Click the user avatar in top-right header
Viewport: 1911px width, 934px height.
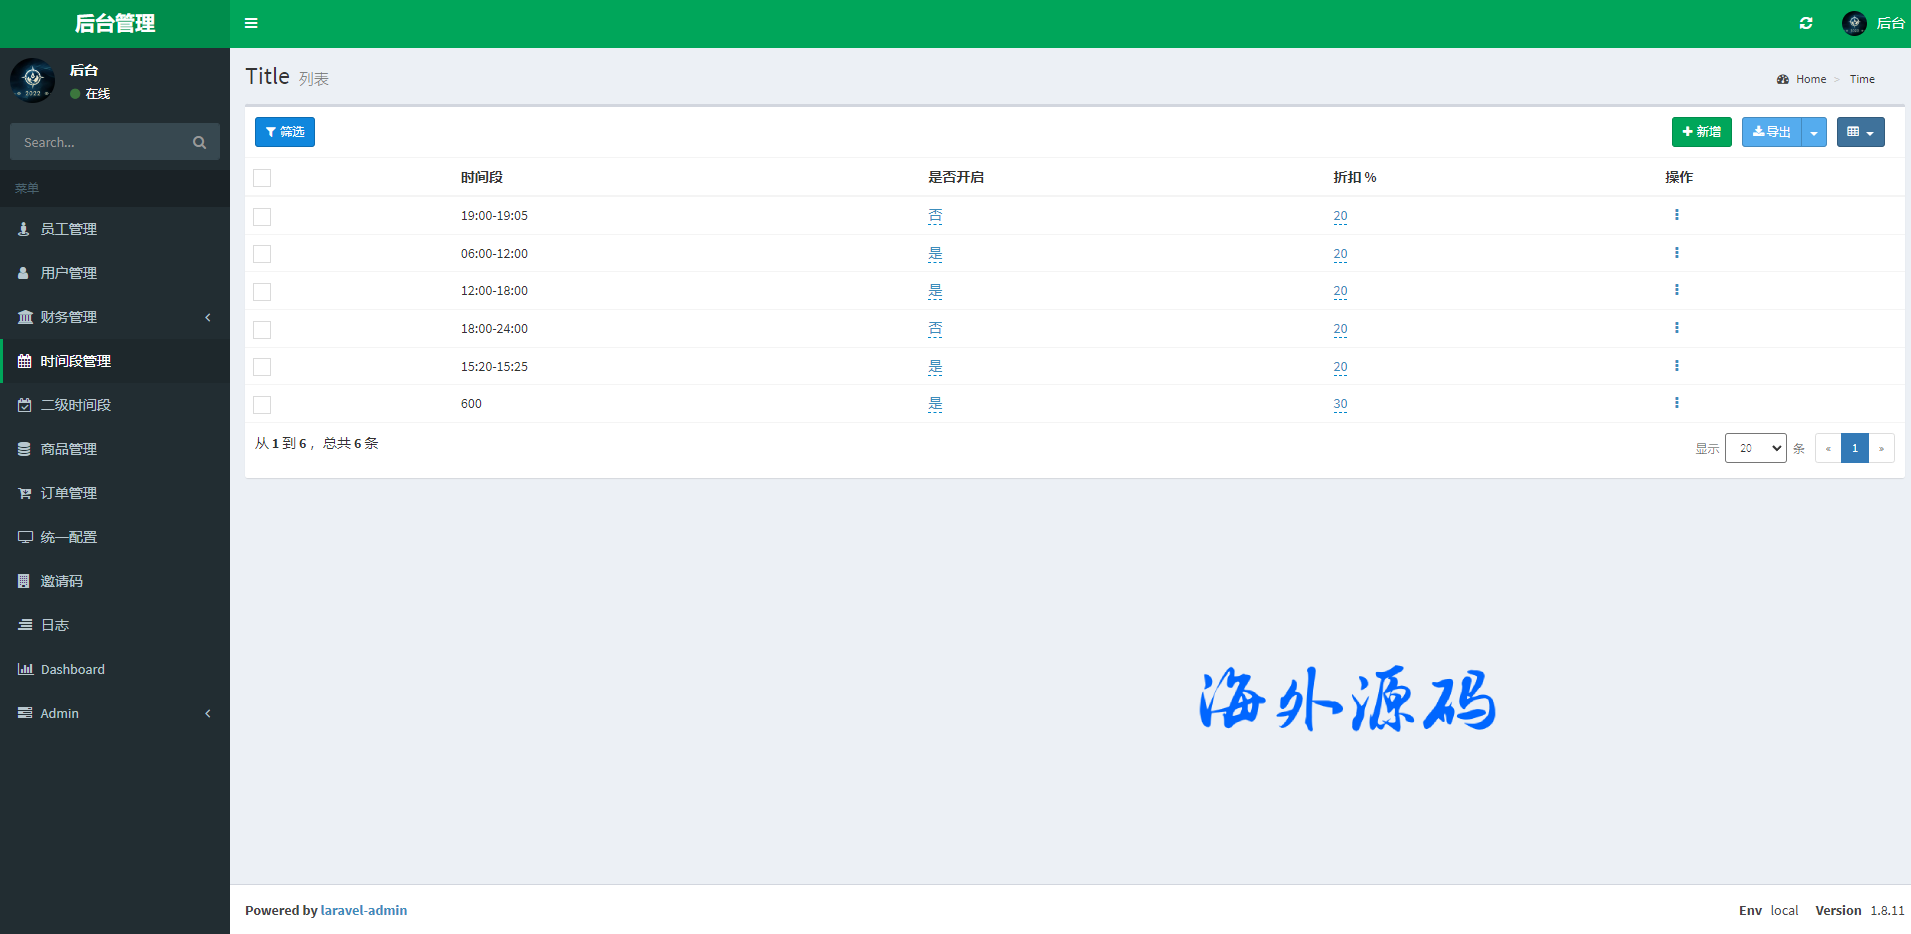pyautogui.click(x=1853, y=23)
